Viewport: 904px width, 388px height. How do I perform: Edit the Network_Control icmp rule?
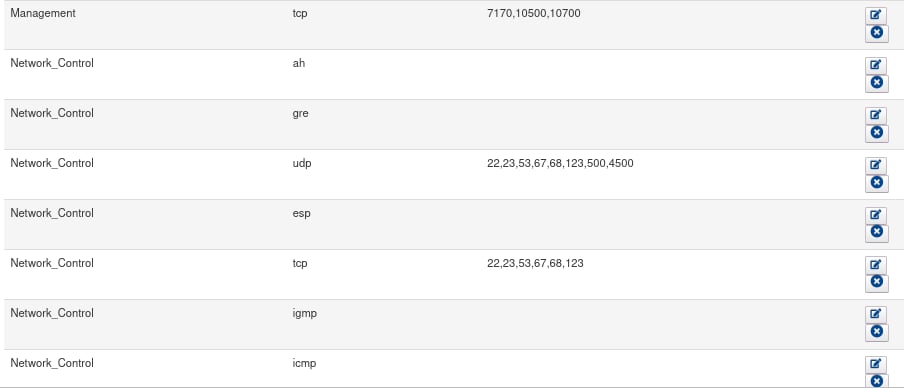pos(876,365)
